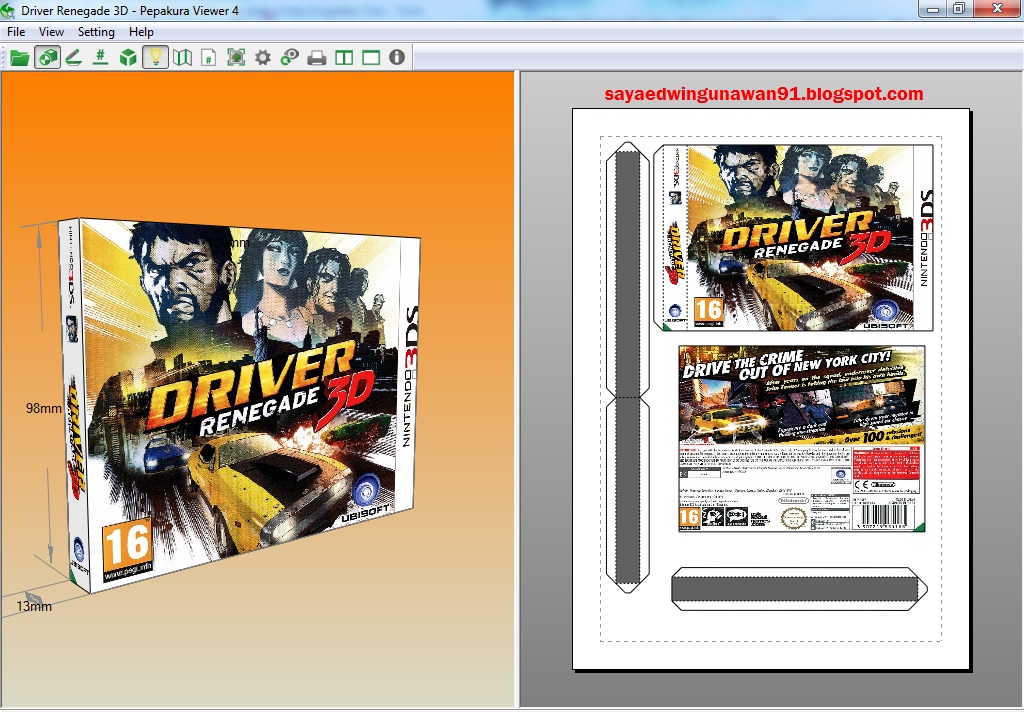Viewport: 1024px width, 712px height.
Task: Open settings with the gear icon
Action: (263, 57)
